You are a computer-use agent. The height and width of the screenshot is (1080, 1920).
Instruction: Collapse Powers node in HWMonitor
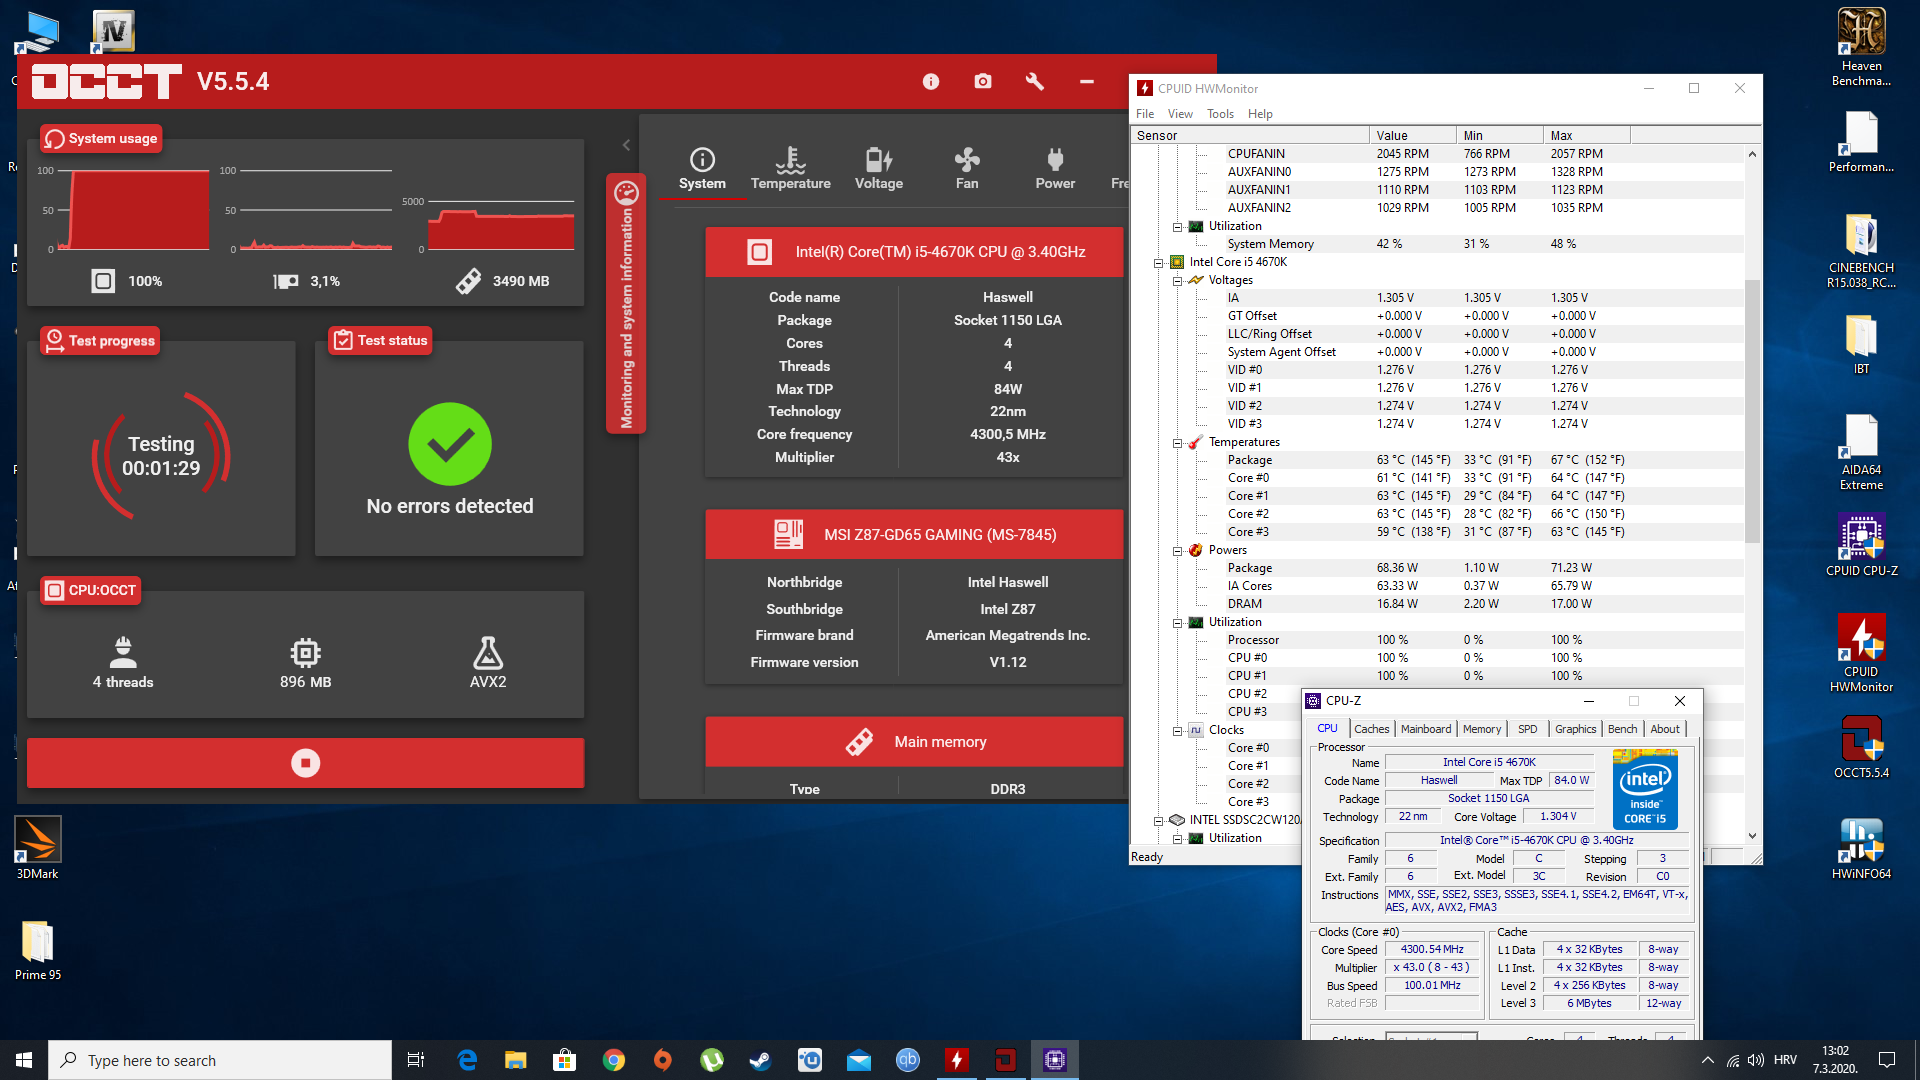1178,551
